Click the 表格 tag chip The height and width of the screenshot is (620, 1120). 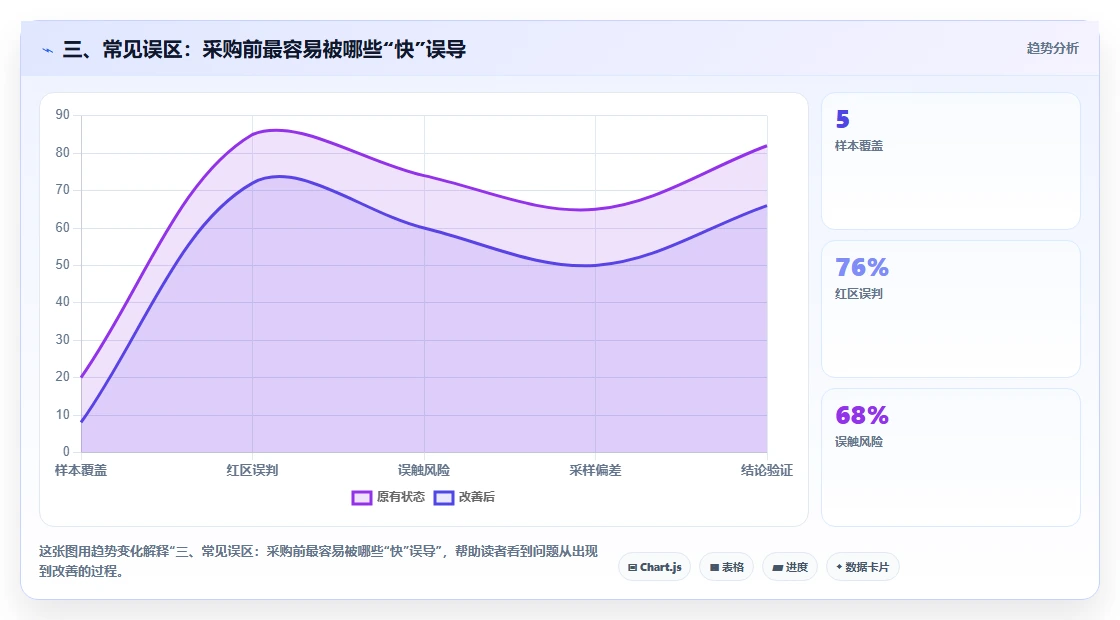tap(726, 567)
